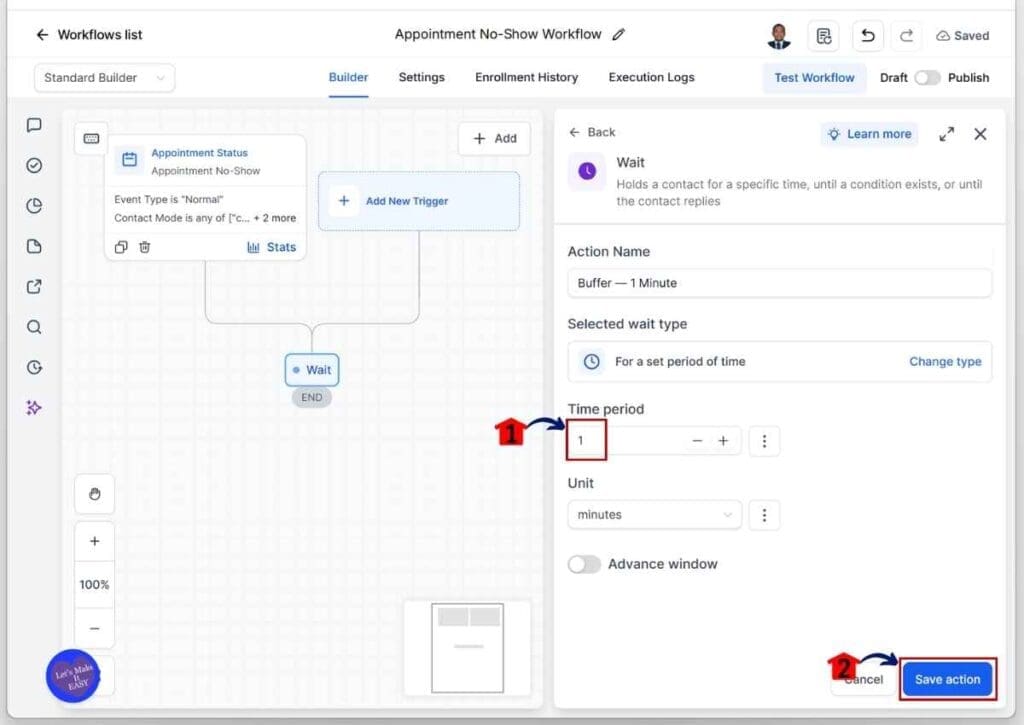The height and width of the screenshot is (725, 1024).
Task: Open the comments sidebar icon
Action: (x=34, y=125)
